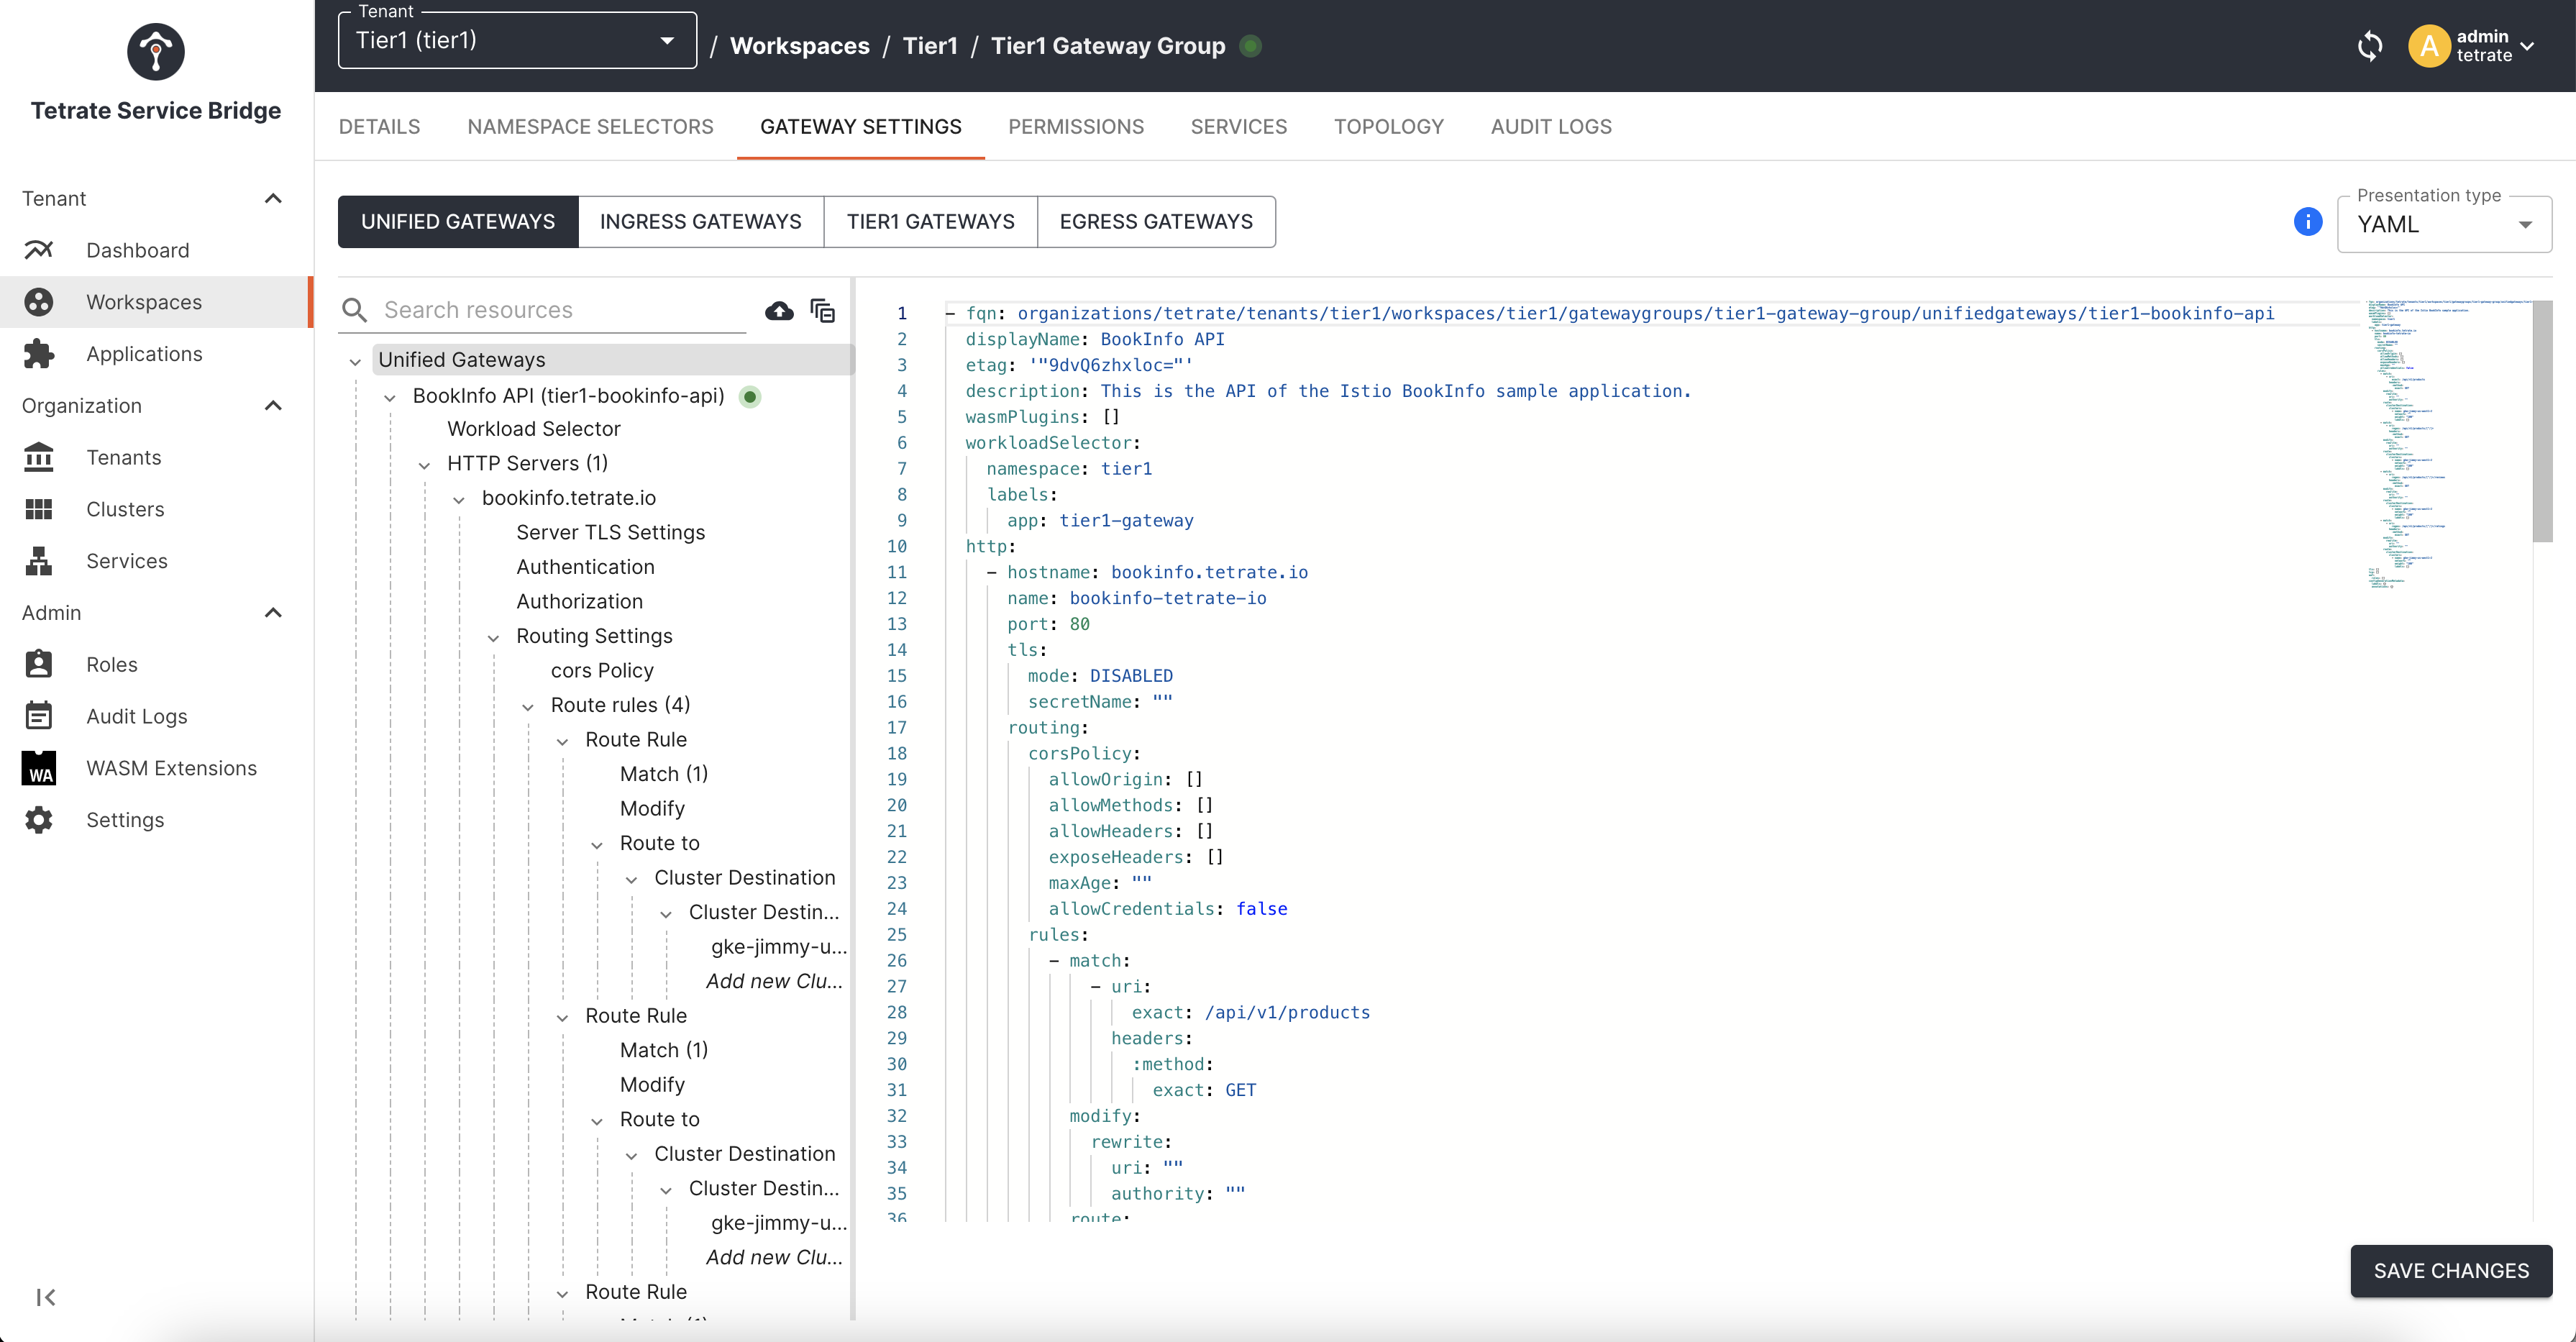Image resolution: width=2576 pixels, height=1342 pixels.
Task: Click line 13 'port: 80' in YAML
Action: [x=1048, y=624]
